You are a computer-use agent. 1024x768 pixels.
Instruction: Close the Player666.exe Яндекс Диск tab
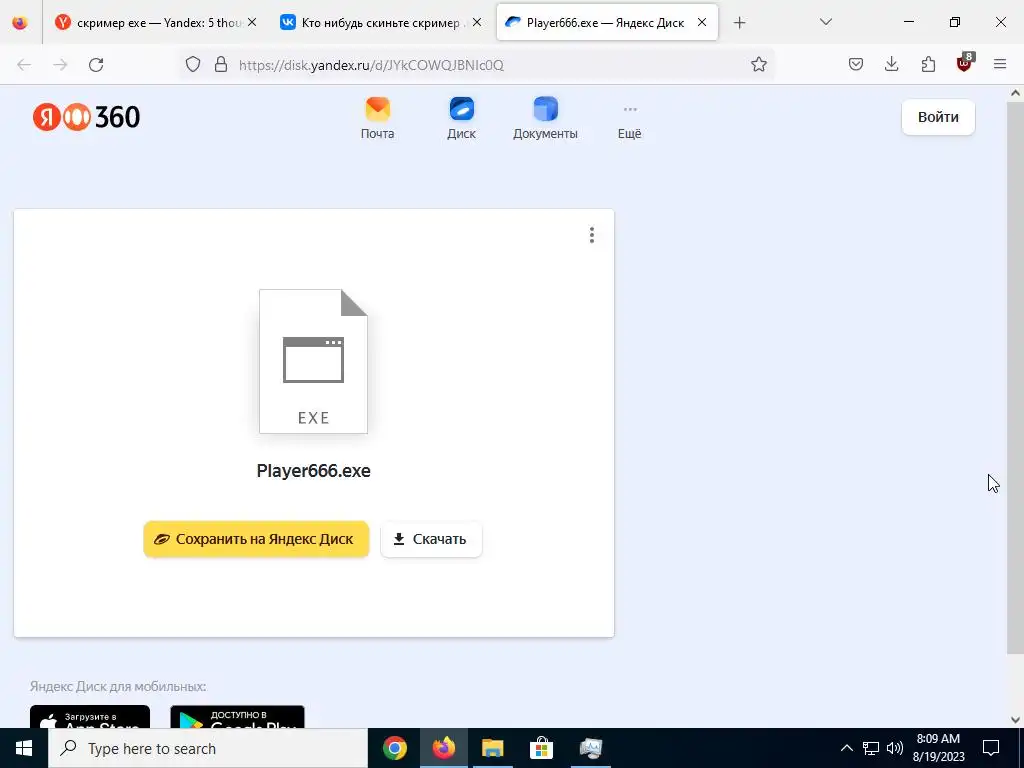[x=702, y=23]
